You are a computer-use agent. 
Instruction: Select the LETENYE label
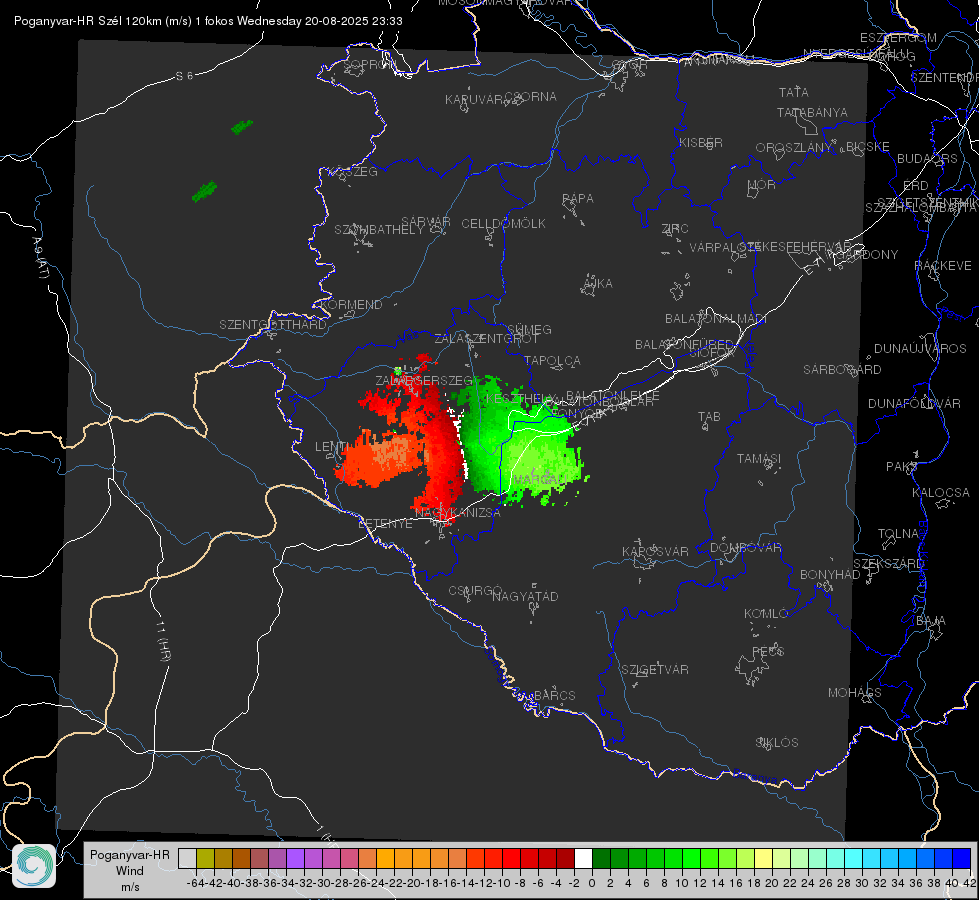[385, 524]
